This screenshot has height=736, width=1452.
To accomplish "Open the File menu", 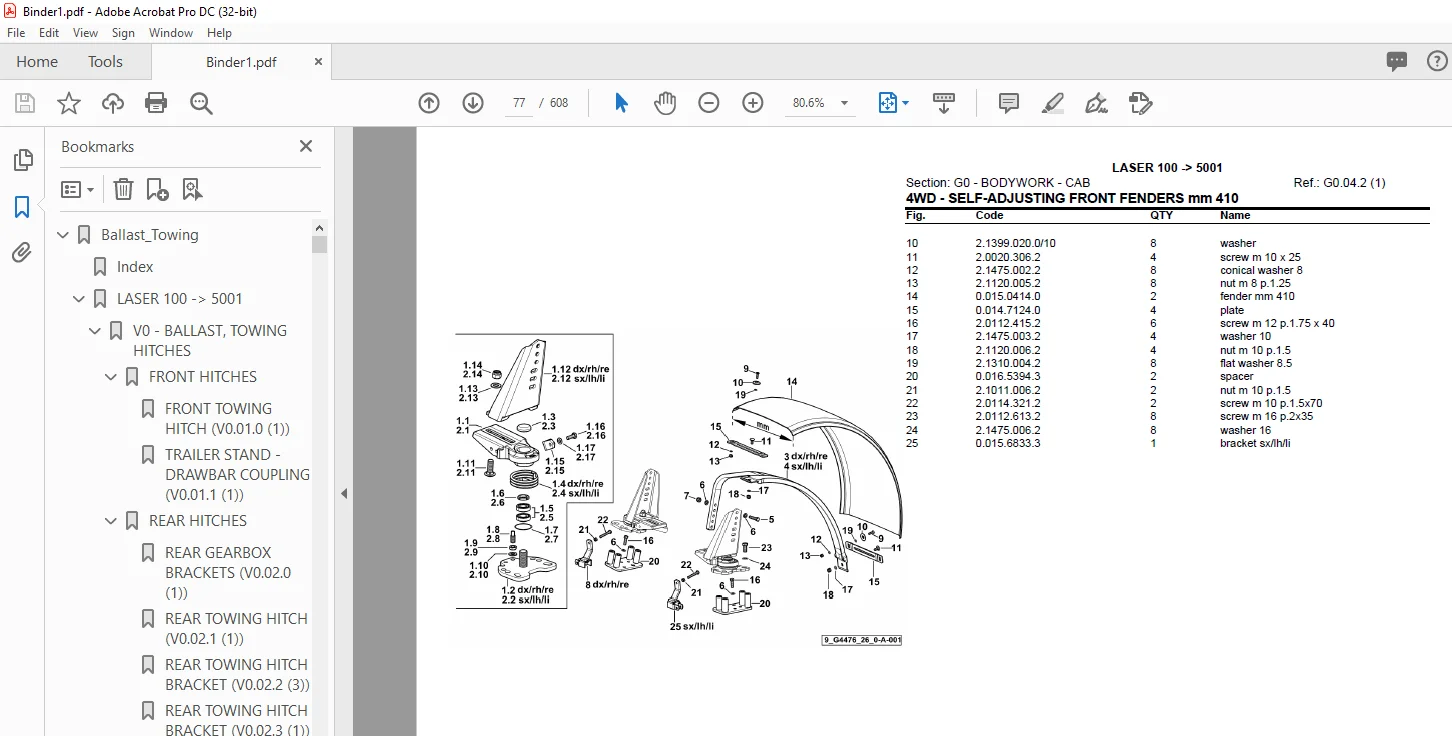I will (x=16, y=33).
